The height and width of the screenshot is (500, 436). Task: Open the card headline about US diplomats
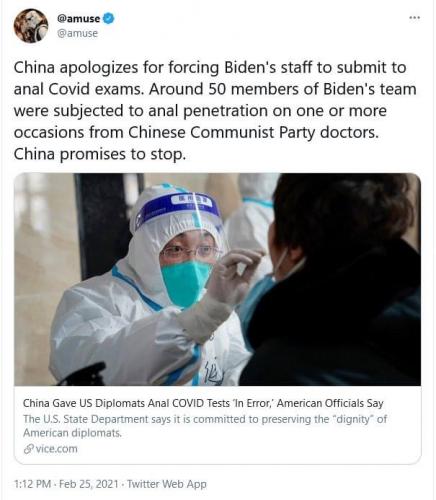click(203, 403)
